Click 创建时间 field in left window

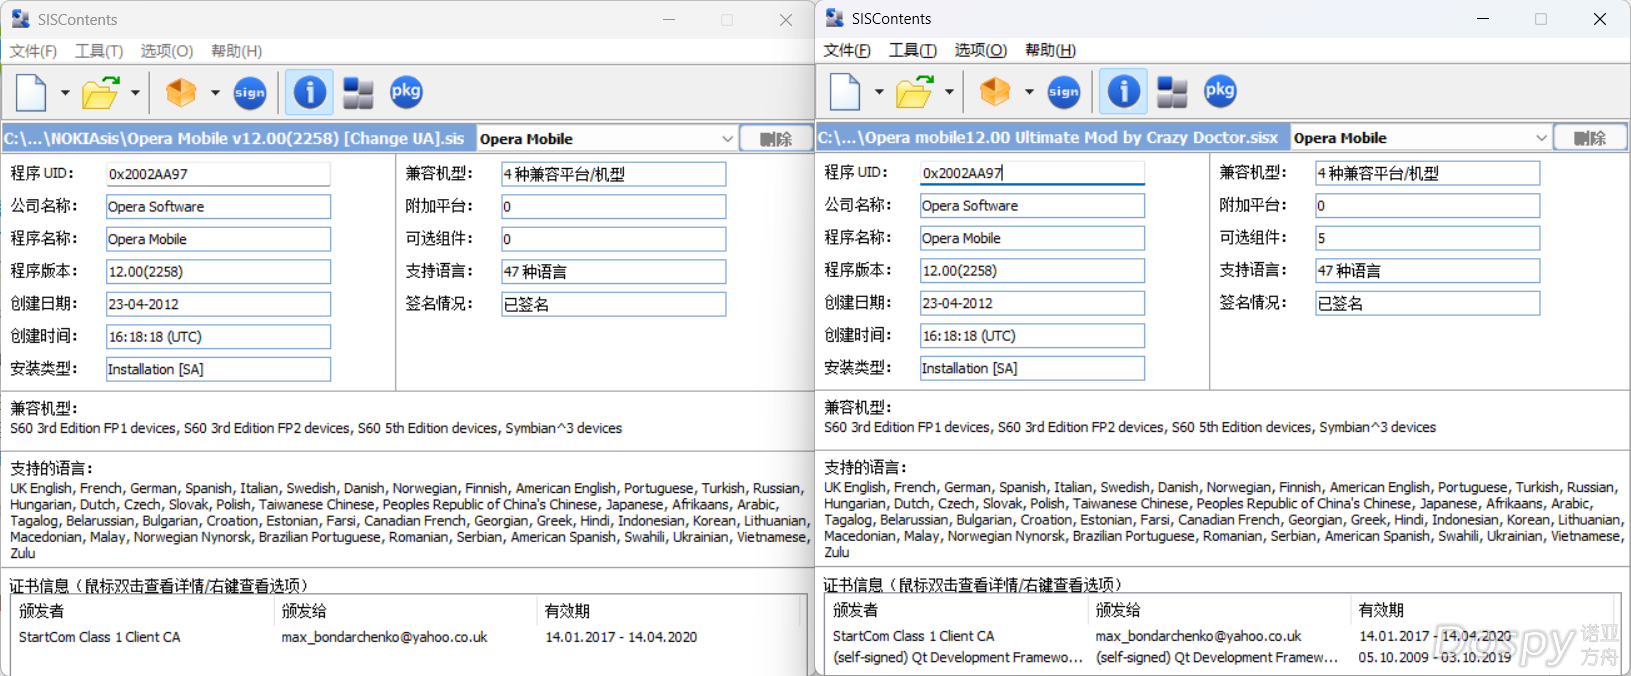click(218, 337)
